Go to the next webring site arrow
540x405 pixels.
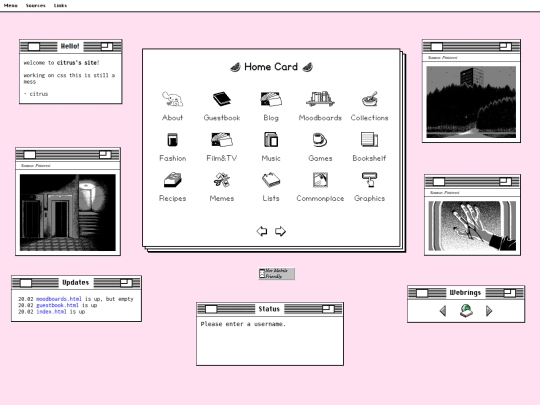[489, 311]
